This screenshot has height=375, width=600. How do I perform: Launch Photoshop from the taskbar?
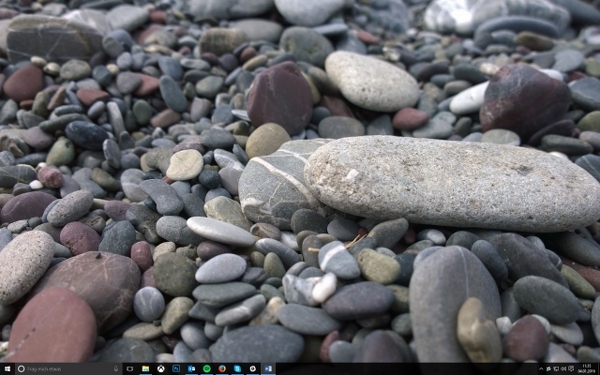point(176,369)
